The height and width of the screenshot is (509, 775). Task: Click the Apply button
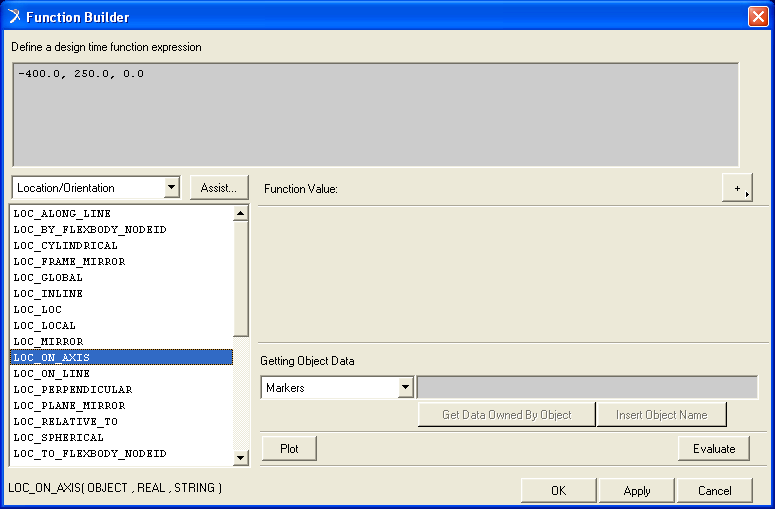pos(637,490)
